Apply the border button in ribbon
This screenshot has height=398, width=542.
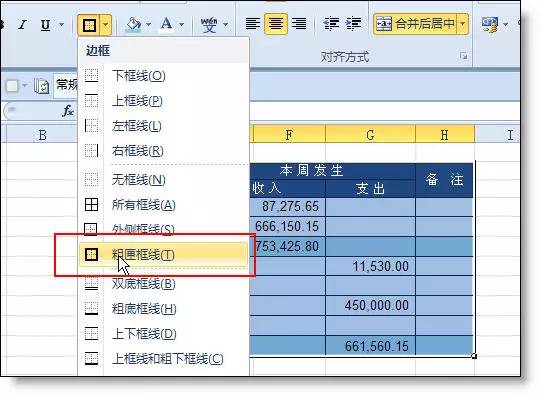click(x=89, y=25)
